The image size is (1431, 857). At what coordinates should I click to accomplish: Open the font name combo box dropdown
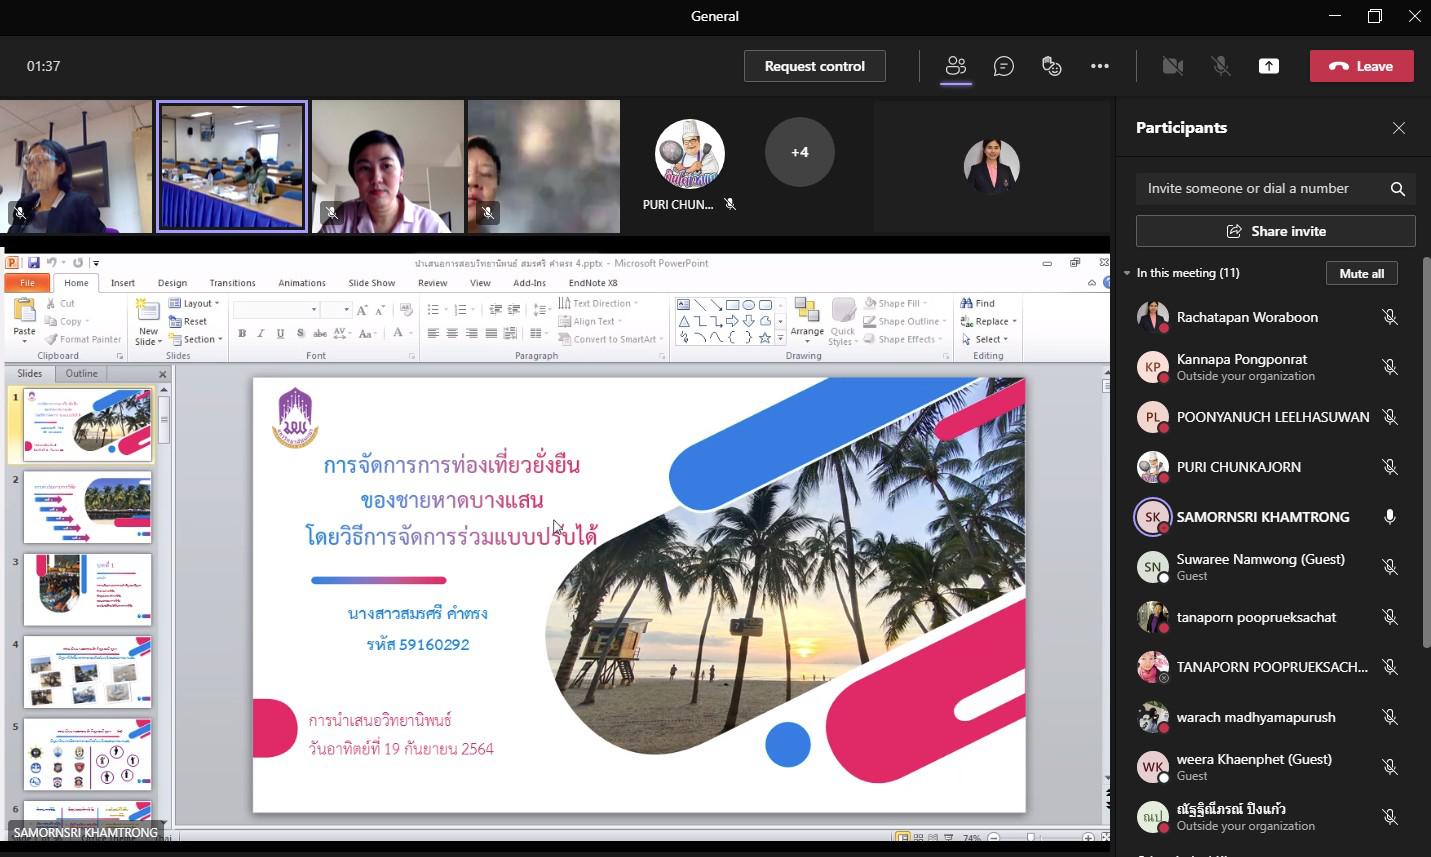[314, 310]
